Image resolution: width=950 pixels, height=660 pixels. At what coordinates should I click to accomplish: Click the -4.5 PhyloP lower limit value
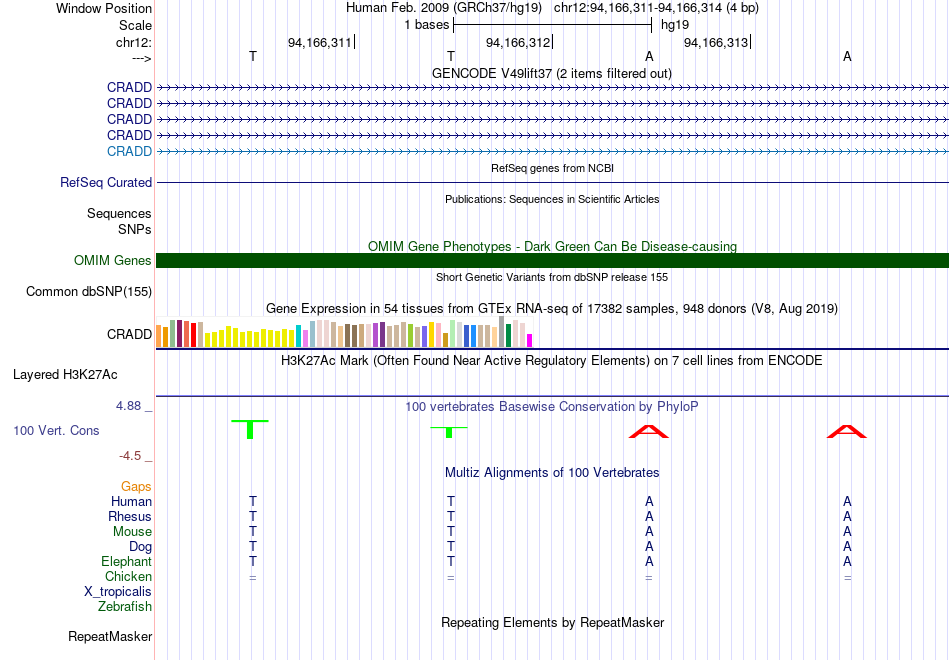(x=130, y=456)
